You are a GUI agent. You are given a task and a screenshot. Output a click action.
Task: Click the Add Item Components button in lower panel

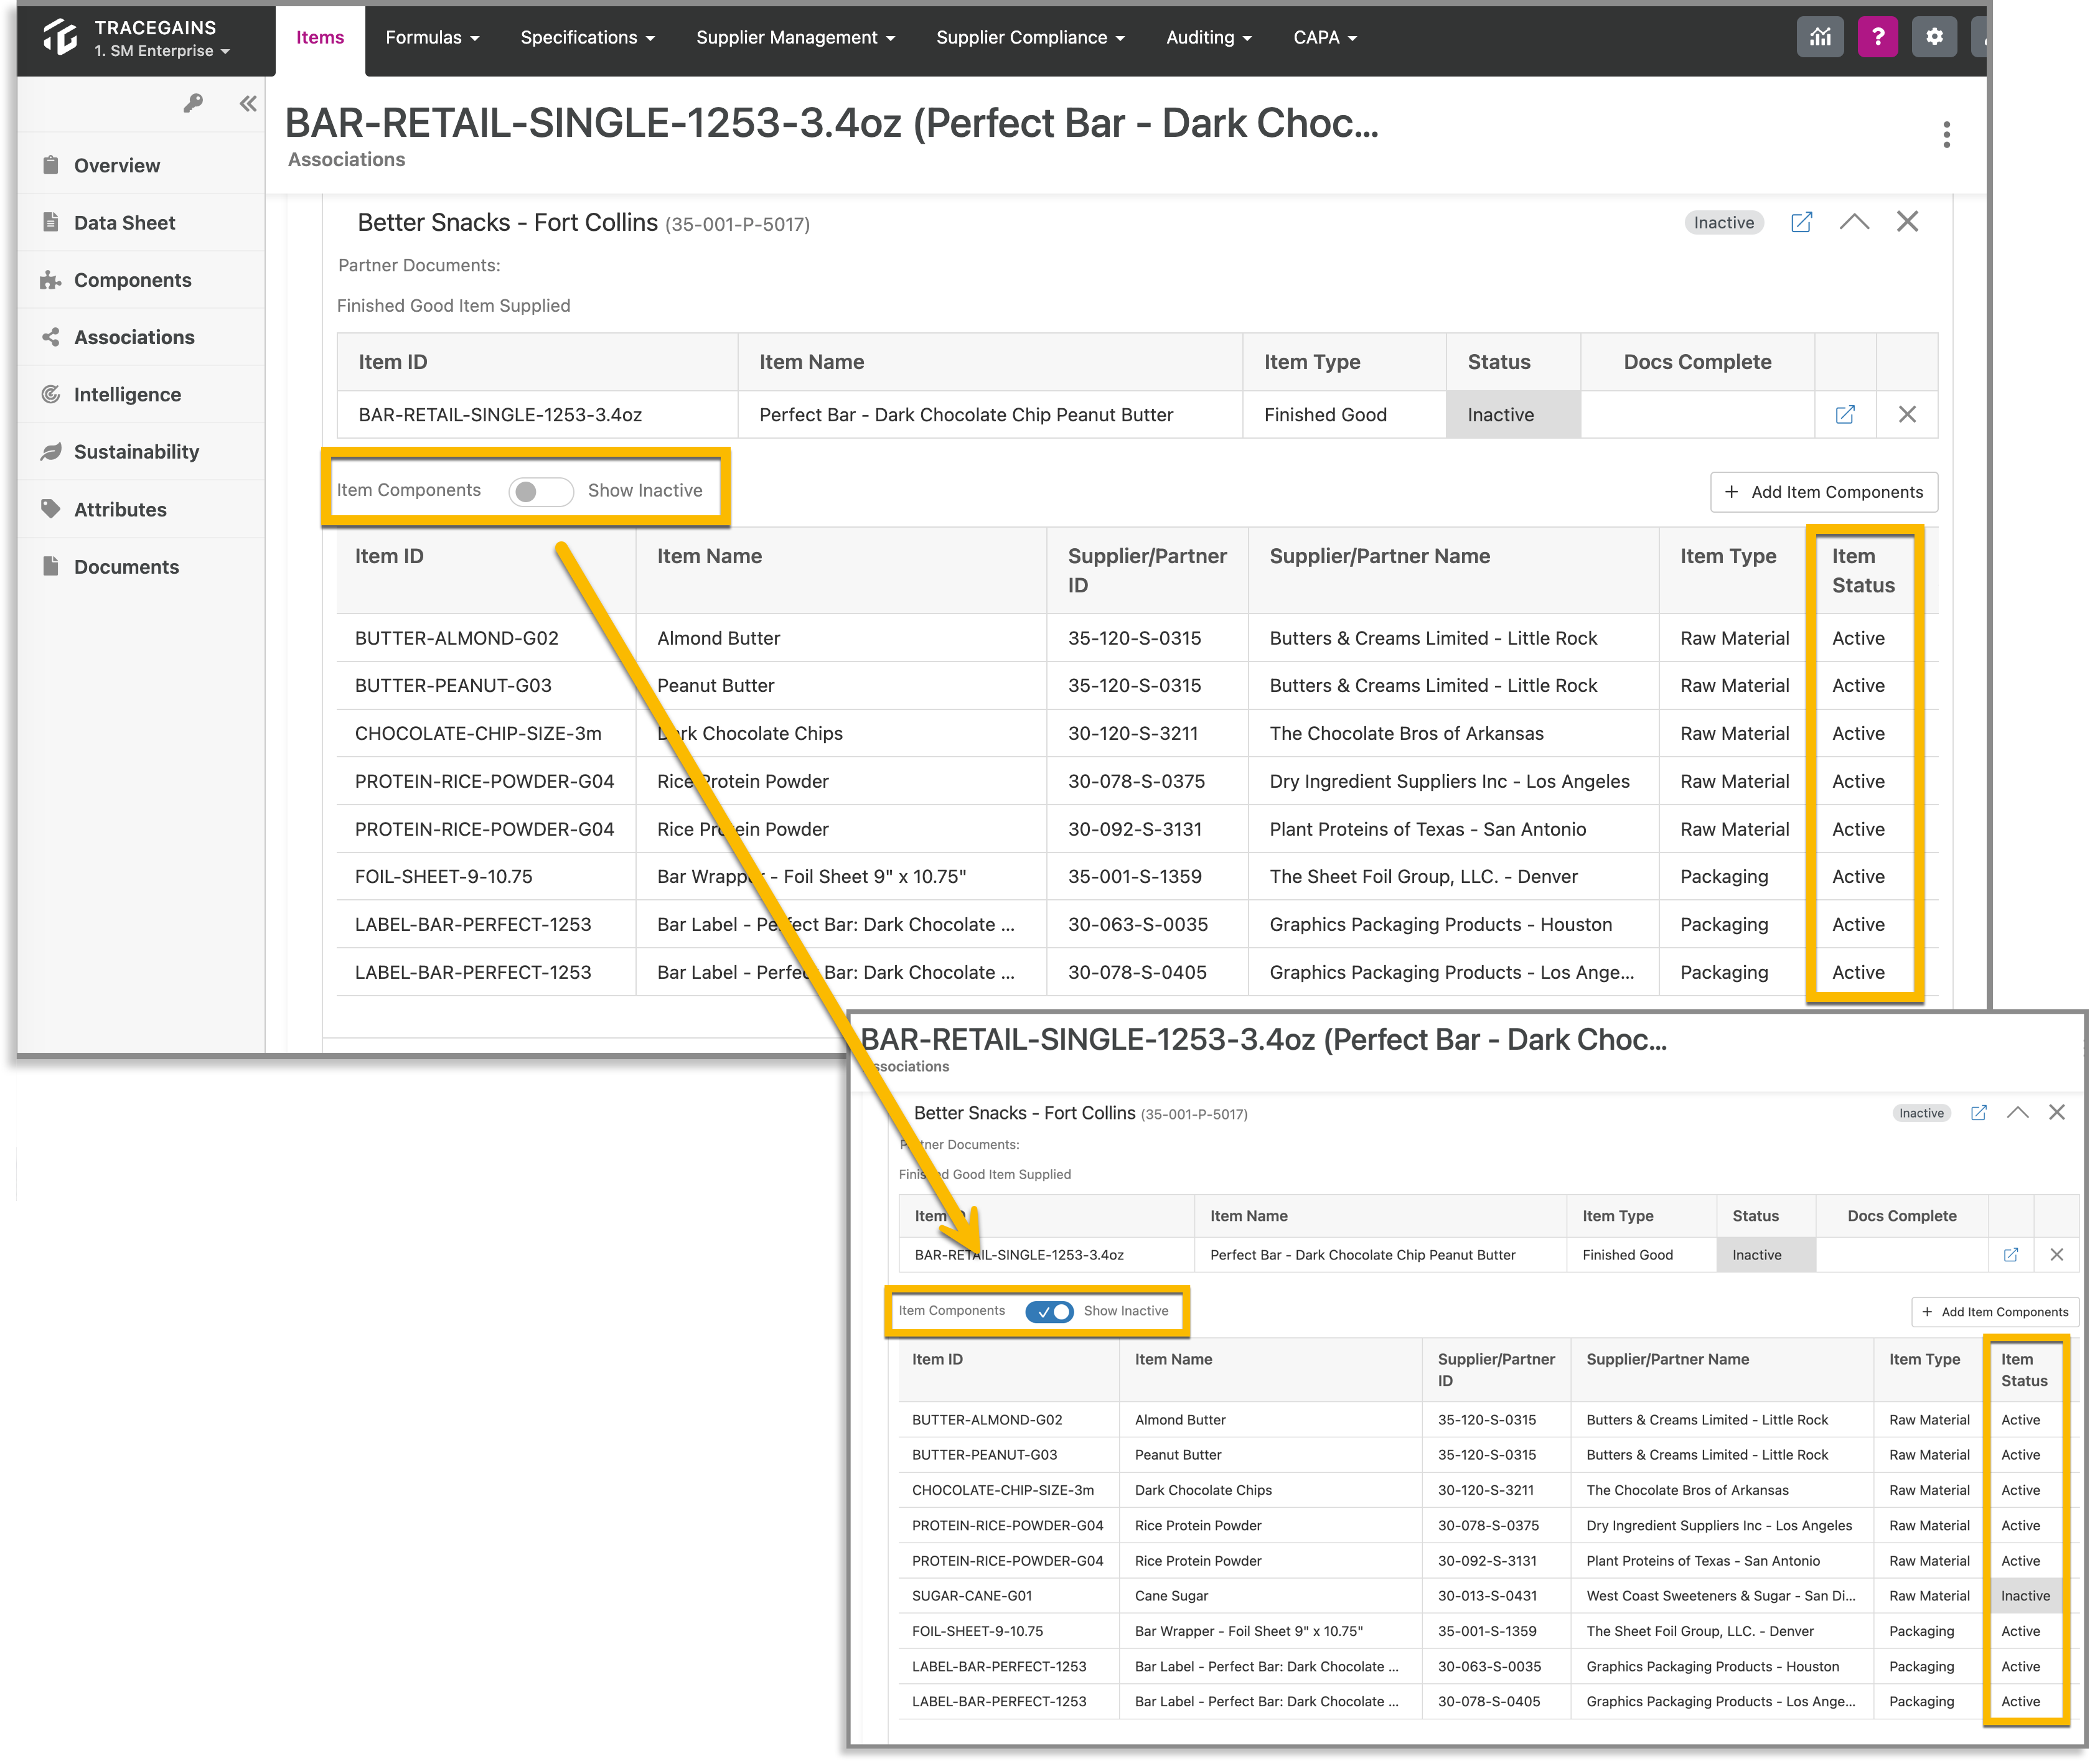click(1994, 1312)
